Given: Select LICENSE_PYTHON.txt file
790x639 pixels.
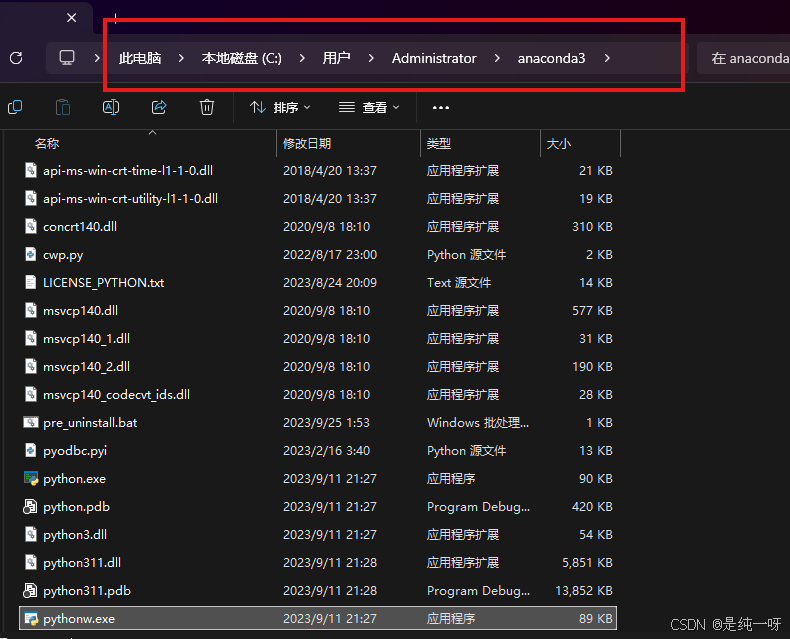Looking at the screenshot, I should [104, 283].
